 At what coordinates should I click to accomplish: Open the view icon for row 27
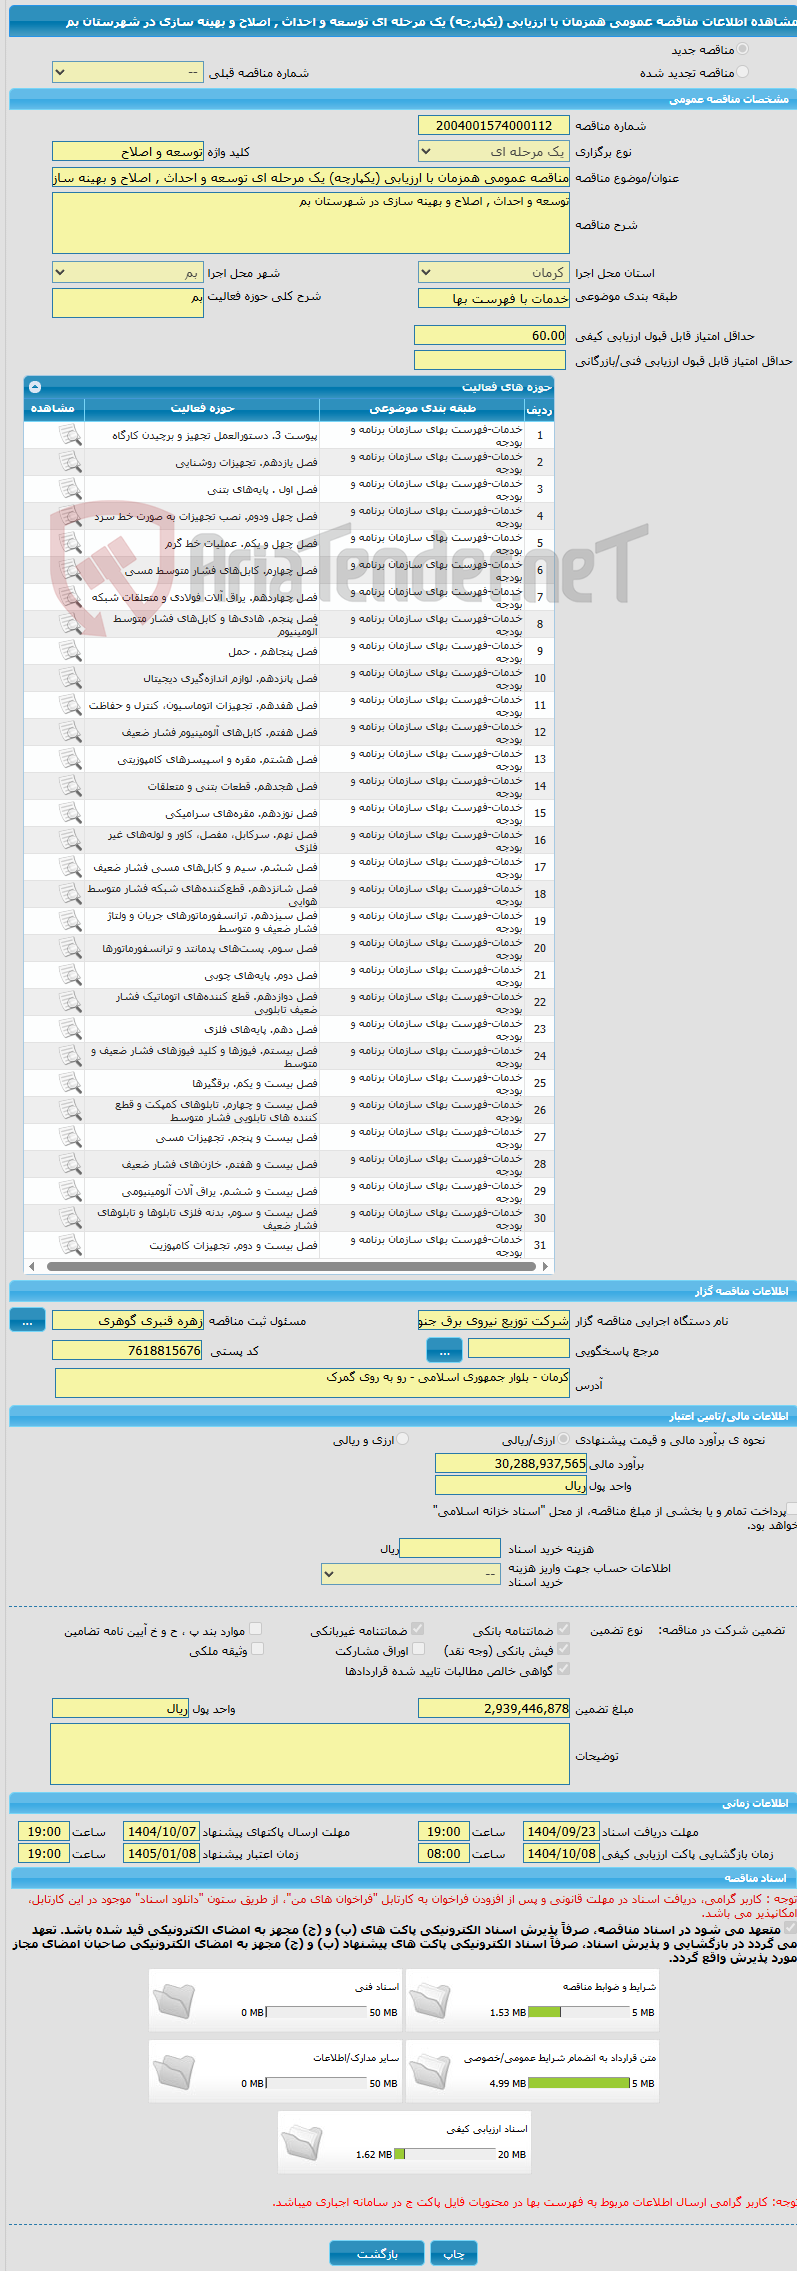point(69,1137)
